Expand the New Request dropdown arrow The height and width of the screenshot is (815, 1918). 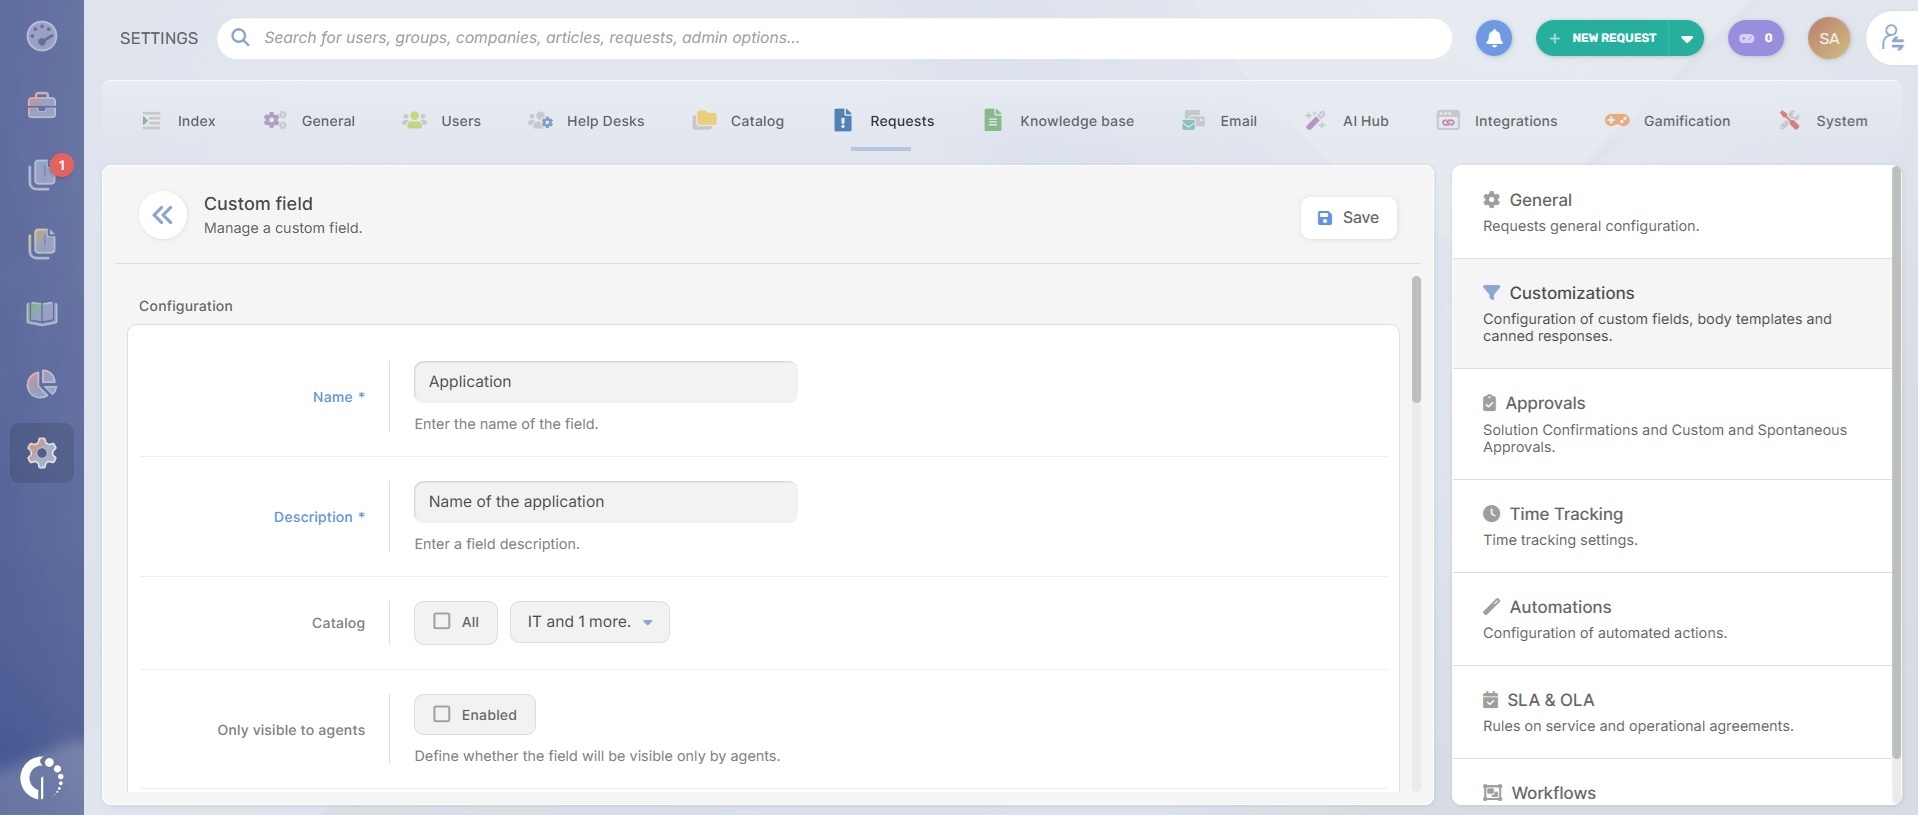(x=1687, y=38)
